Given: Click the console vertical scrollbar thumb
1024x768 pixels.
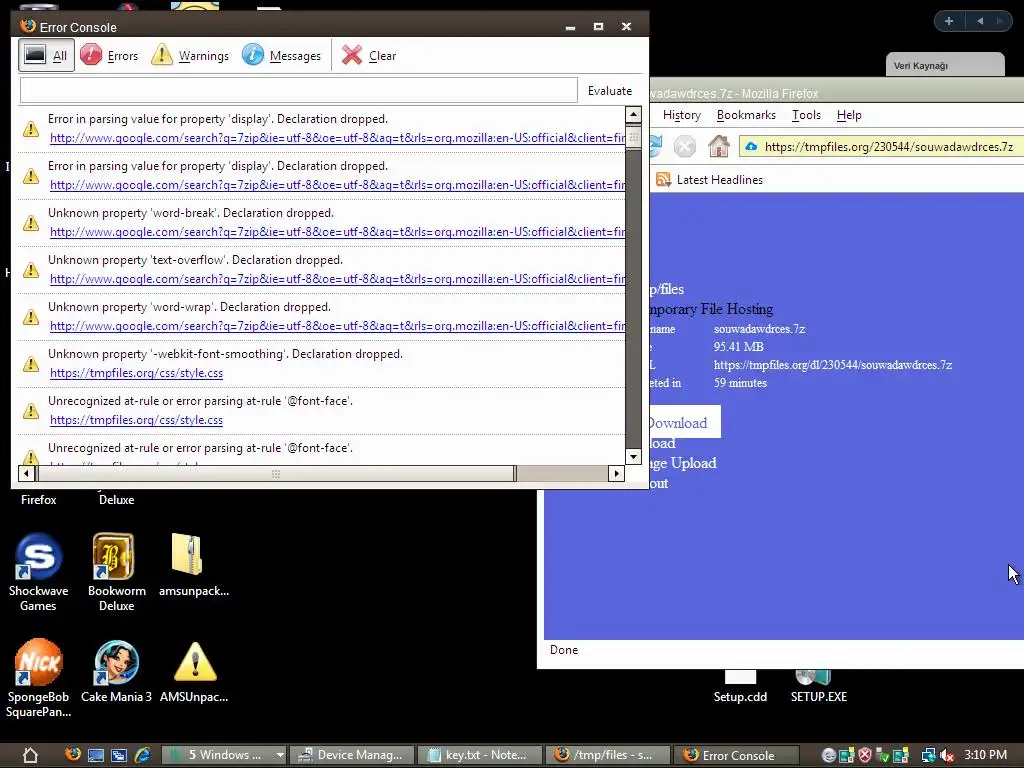Looking at the screenshot, I should 633,137.
